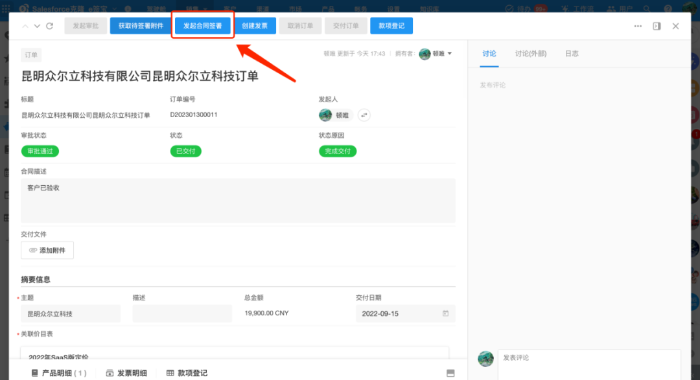The height and width of the screenshot is (380, 700).
Task: Switch to the 讨论(外部) tab
Action: tap(531, 54)
